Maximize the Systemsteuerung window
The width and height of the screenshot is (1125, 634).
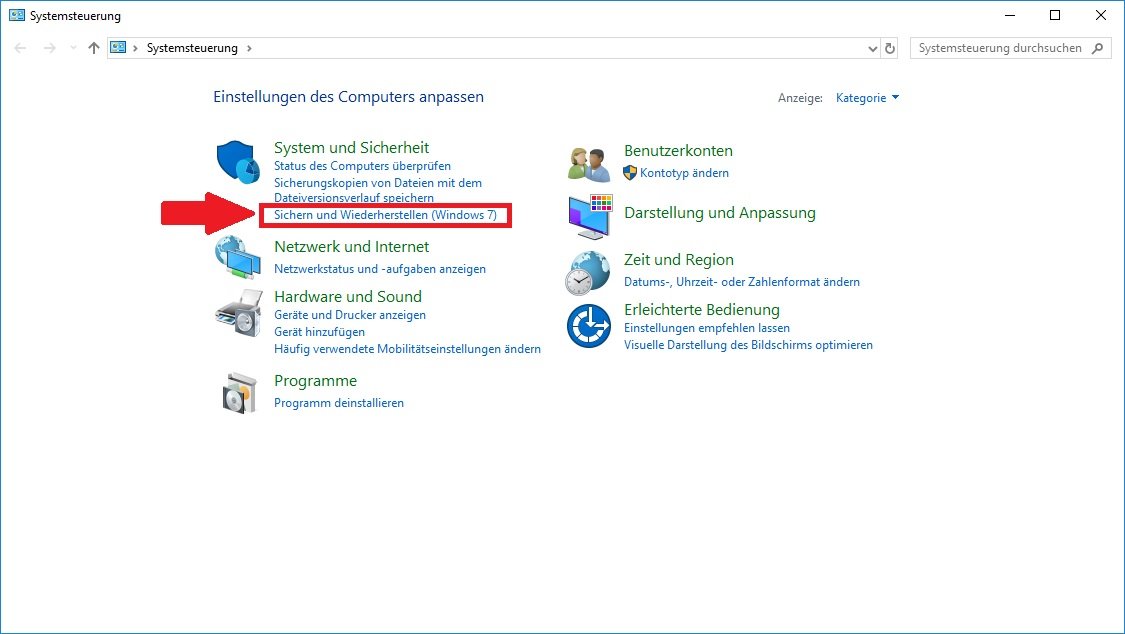[x=1055, y=15]
